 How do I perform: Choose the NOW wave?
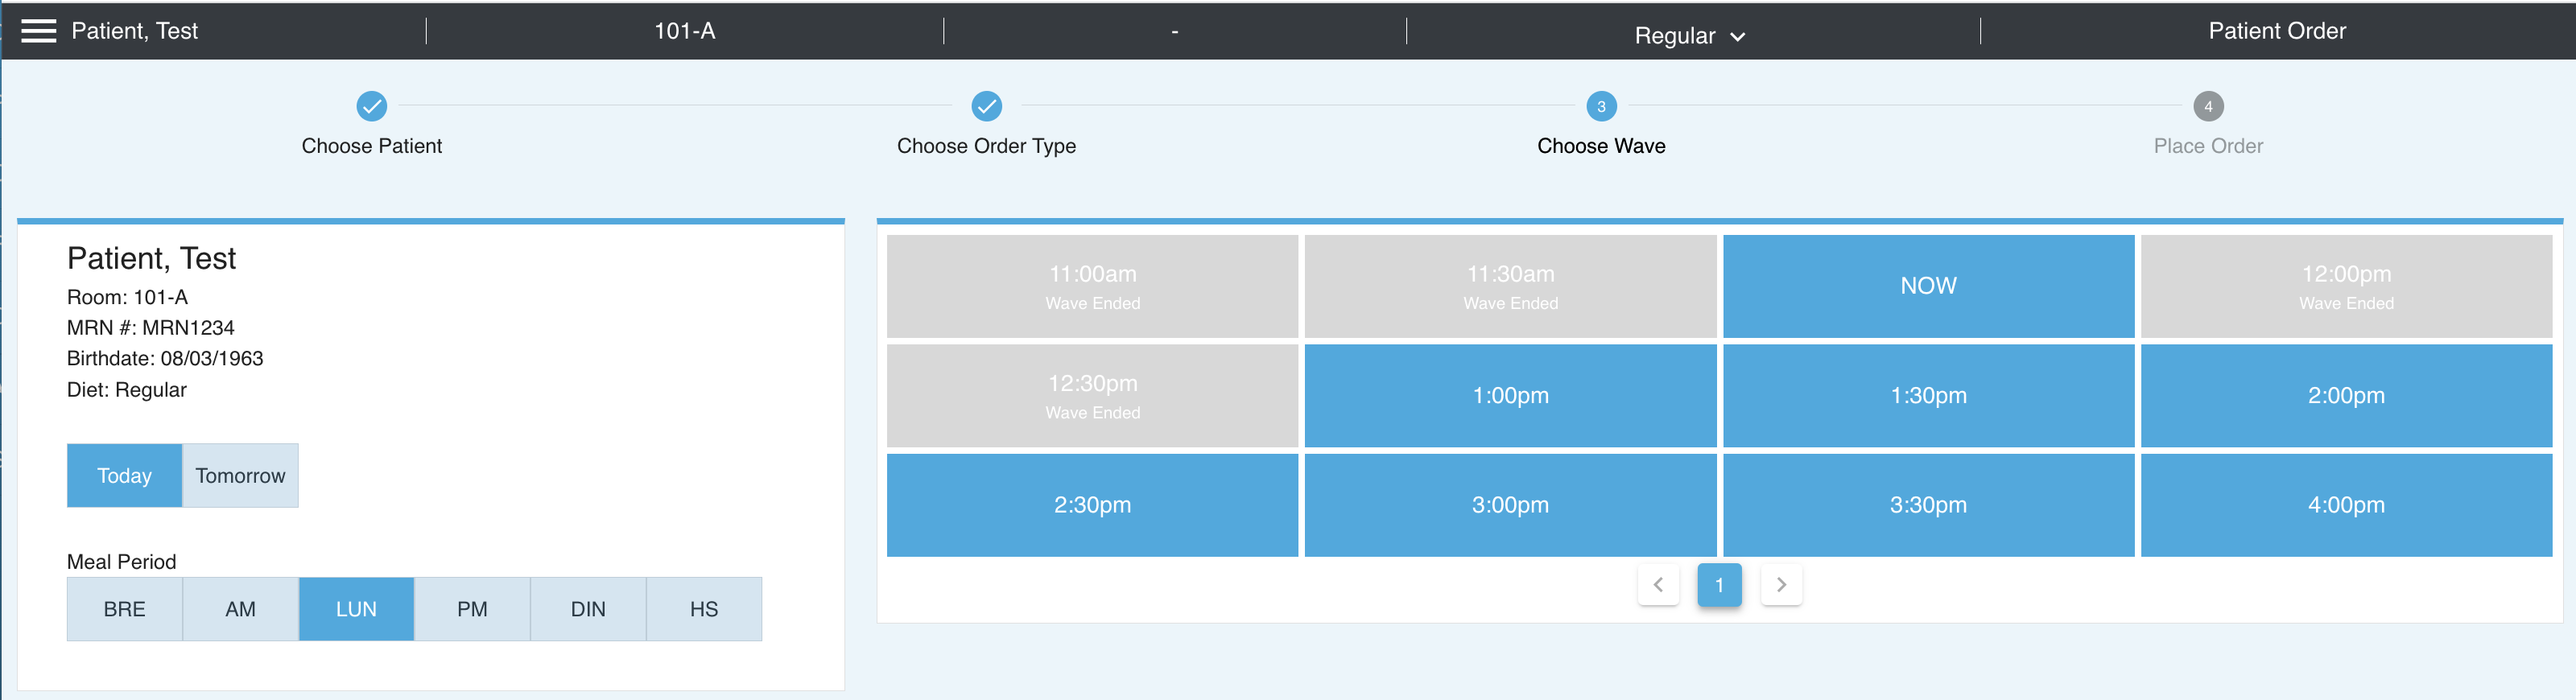pyautogui.click(x=1928, y=286)
